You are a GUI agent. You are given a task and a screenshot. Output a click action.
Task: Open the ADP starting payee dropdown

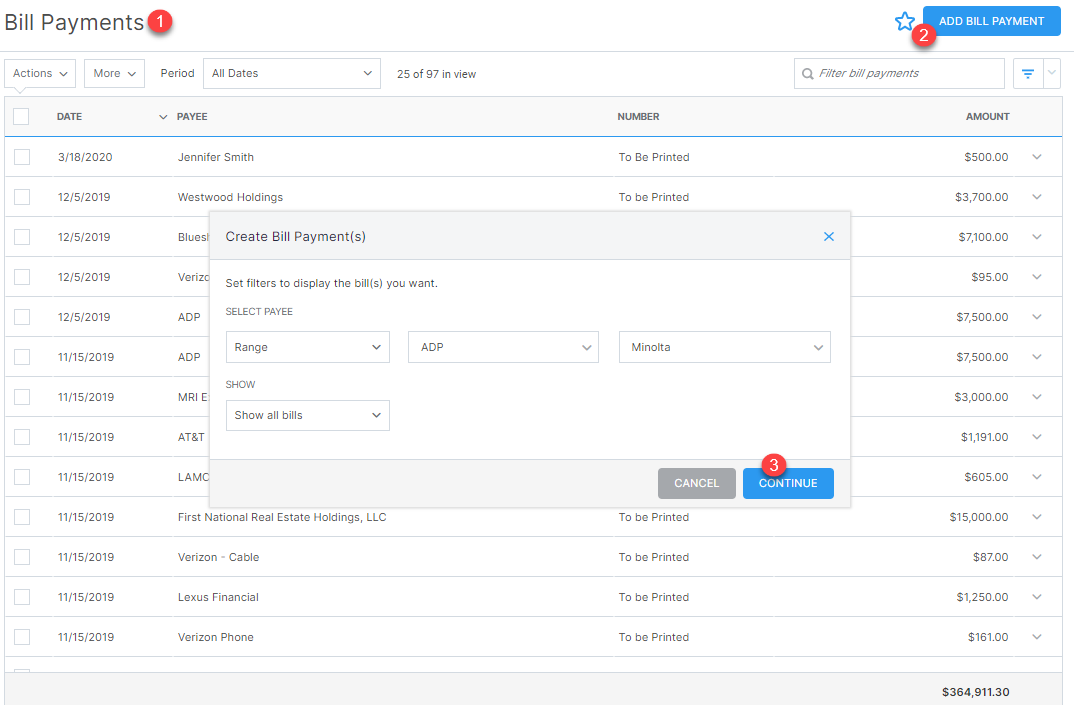tap(503, 347)
